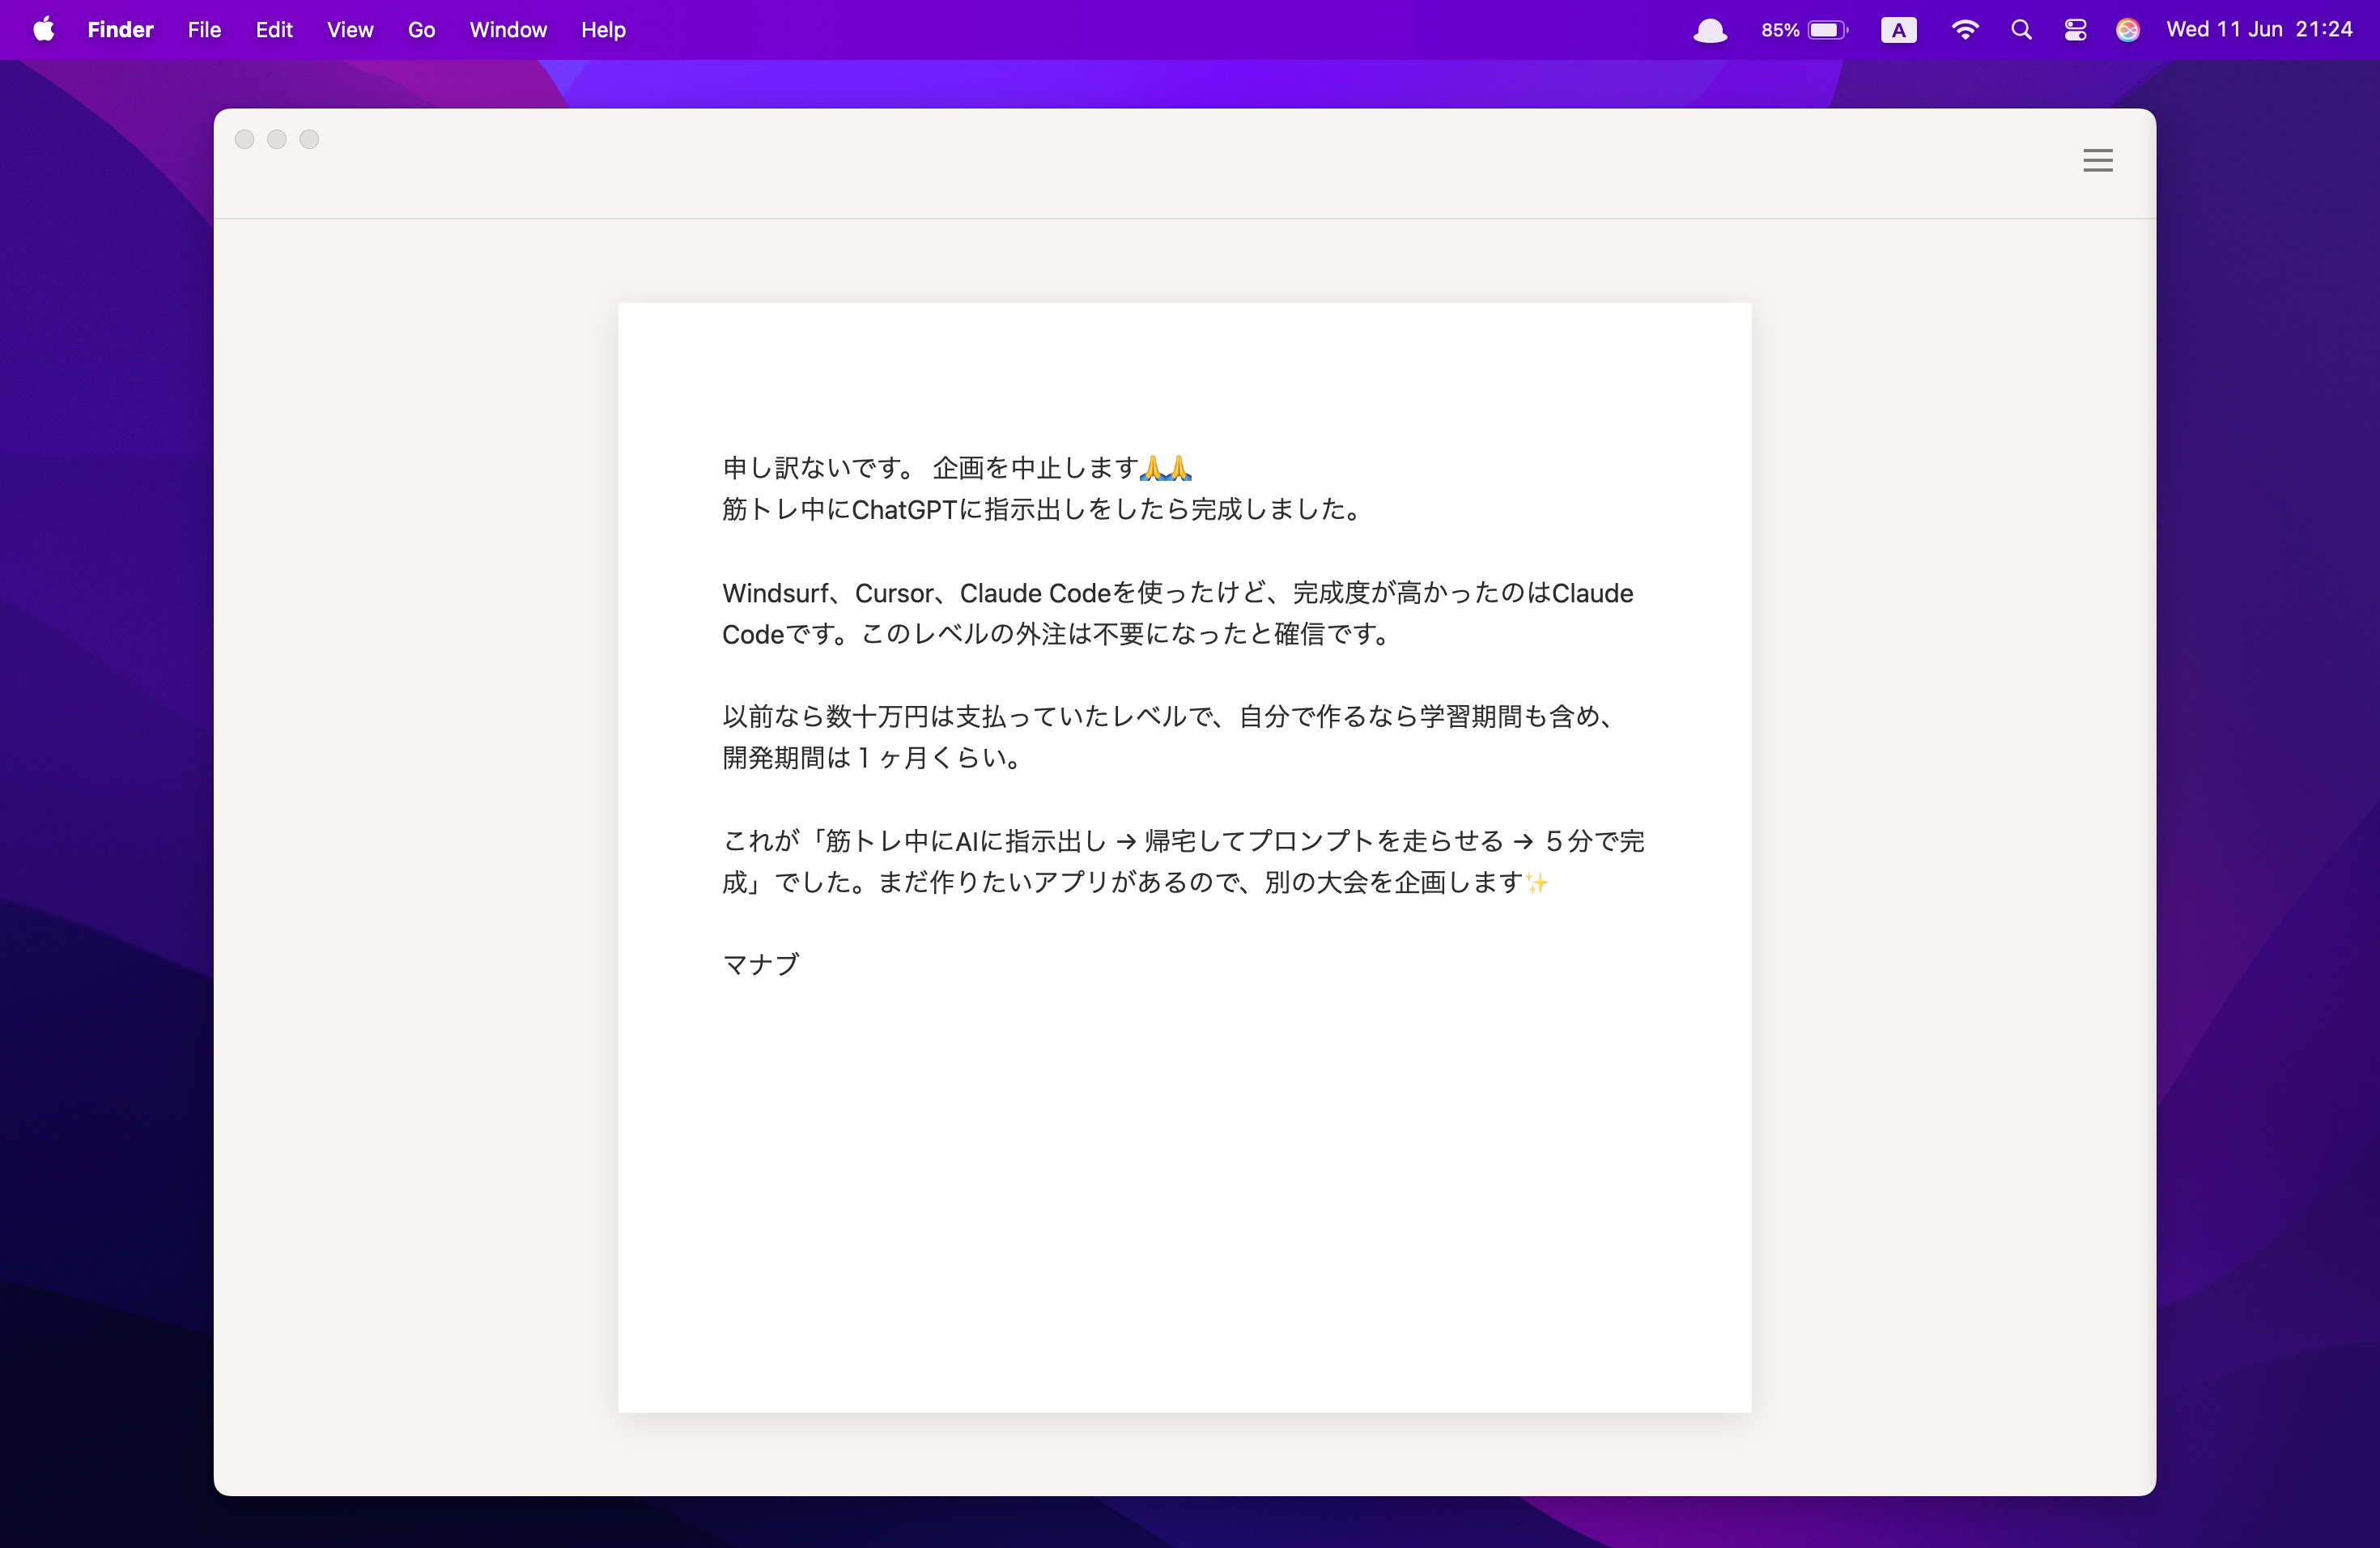
Task: Open the File menu
Action: pos(204,30)
